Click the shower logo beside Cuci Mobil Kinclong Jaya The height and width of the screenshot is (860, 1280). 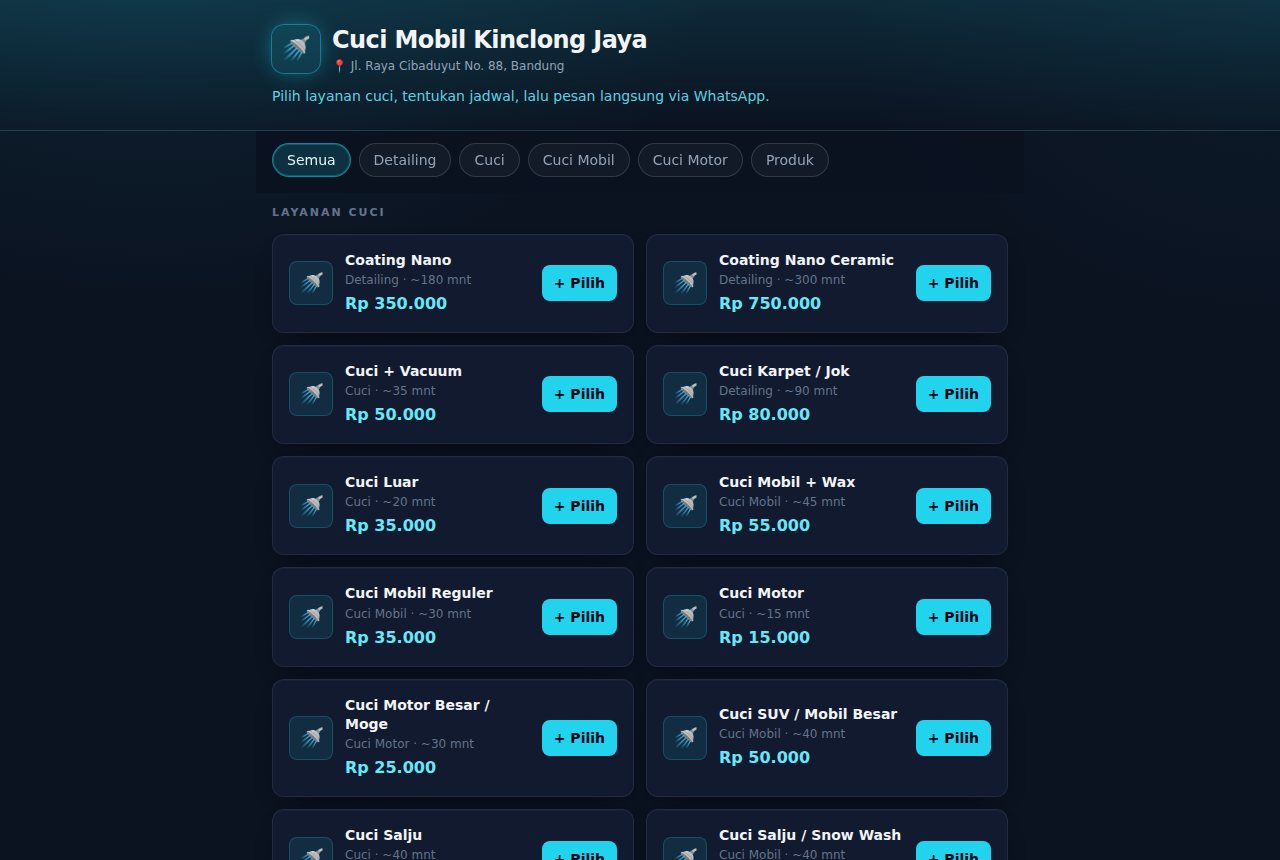pos(296,49)
